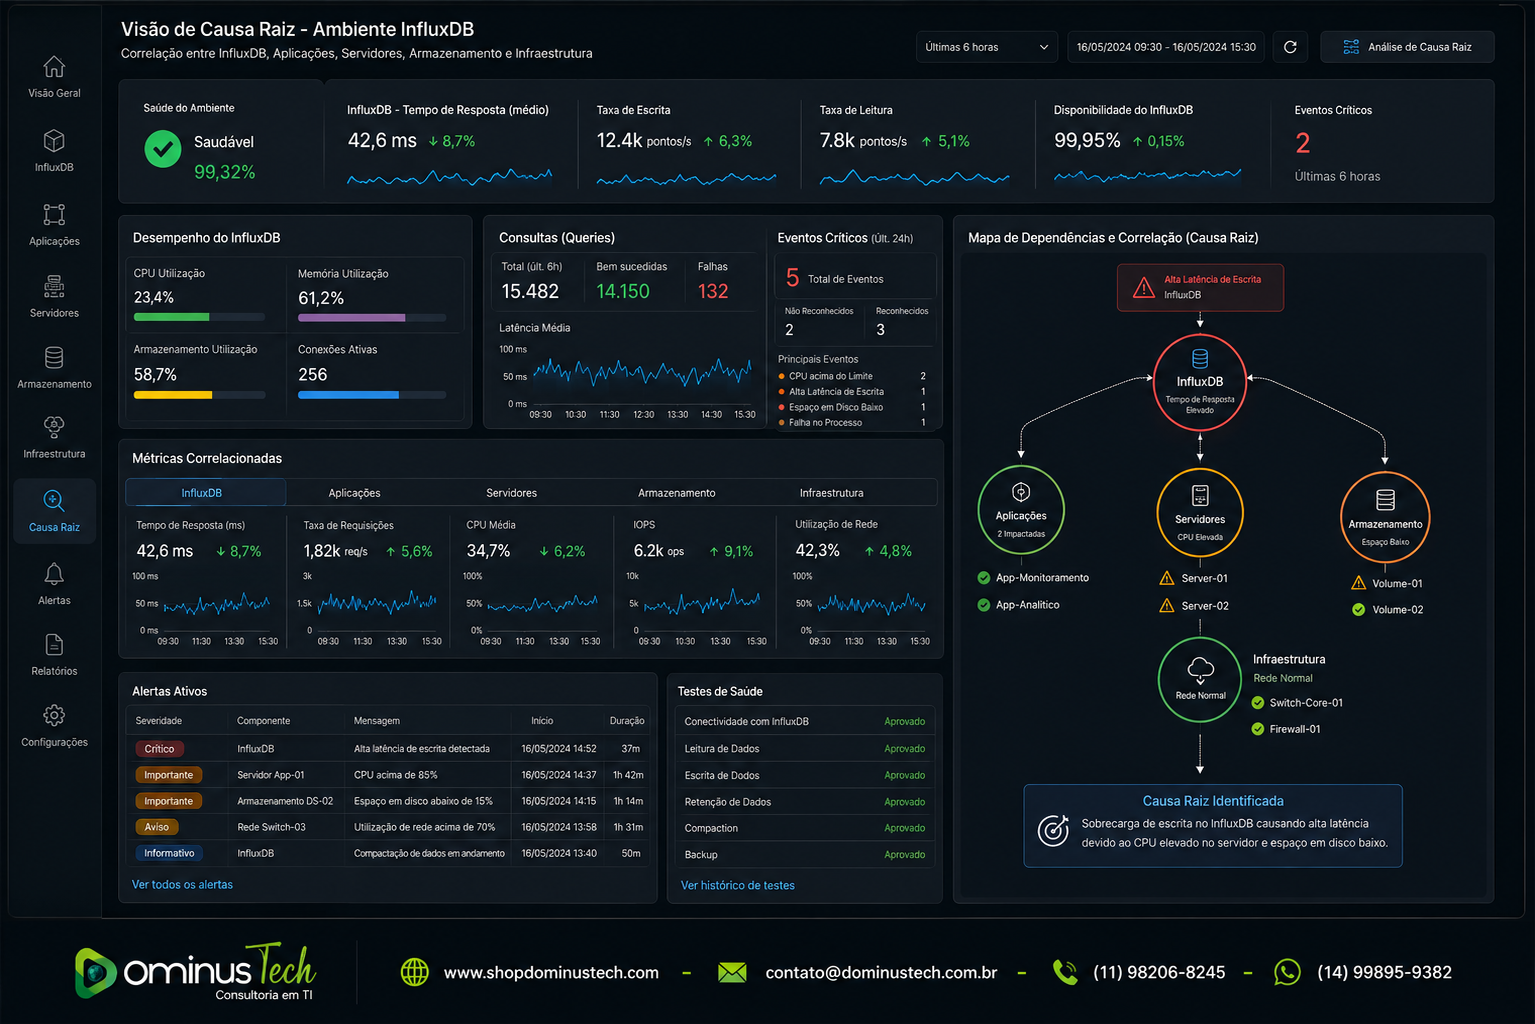Click the green check beside App-Monitoramento
The height and width of the screenshot is (1024, 1535).
(x=983, y=578)
